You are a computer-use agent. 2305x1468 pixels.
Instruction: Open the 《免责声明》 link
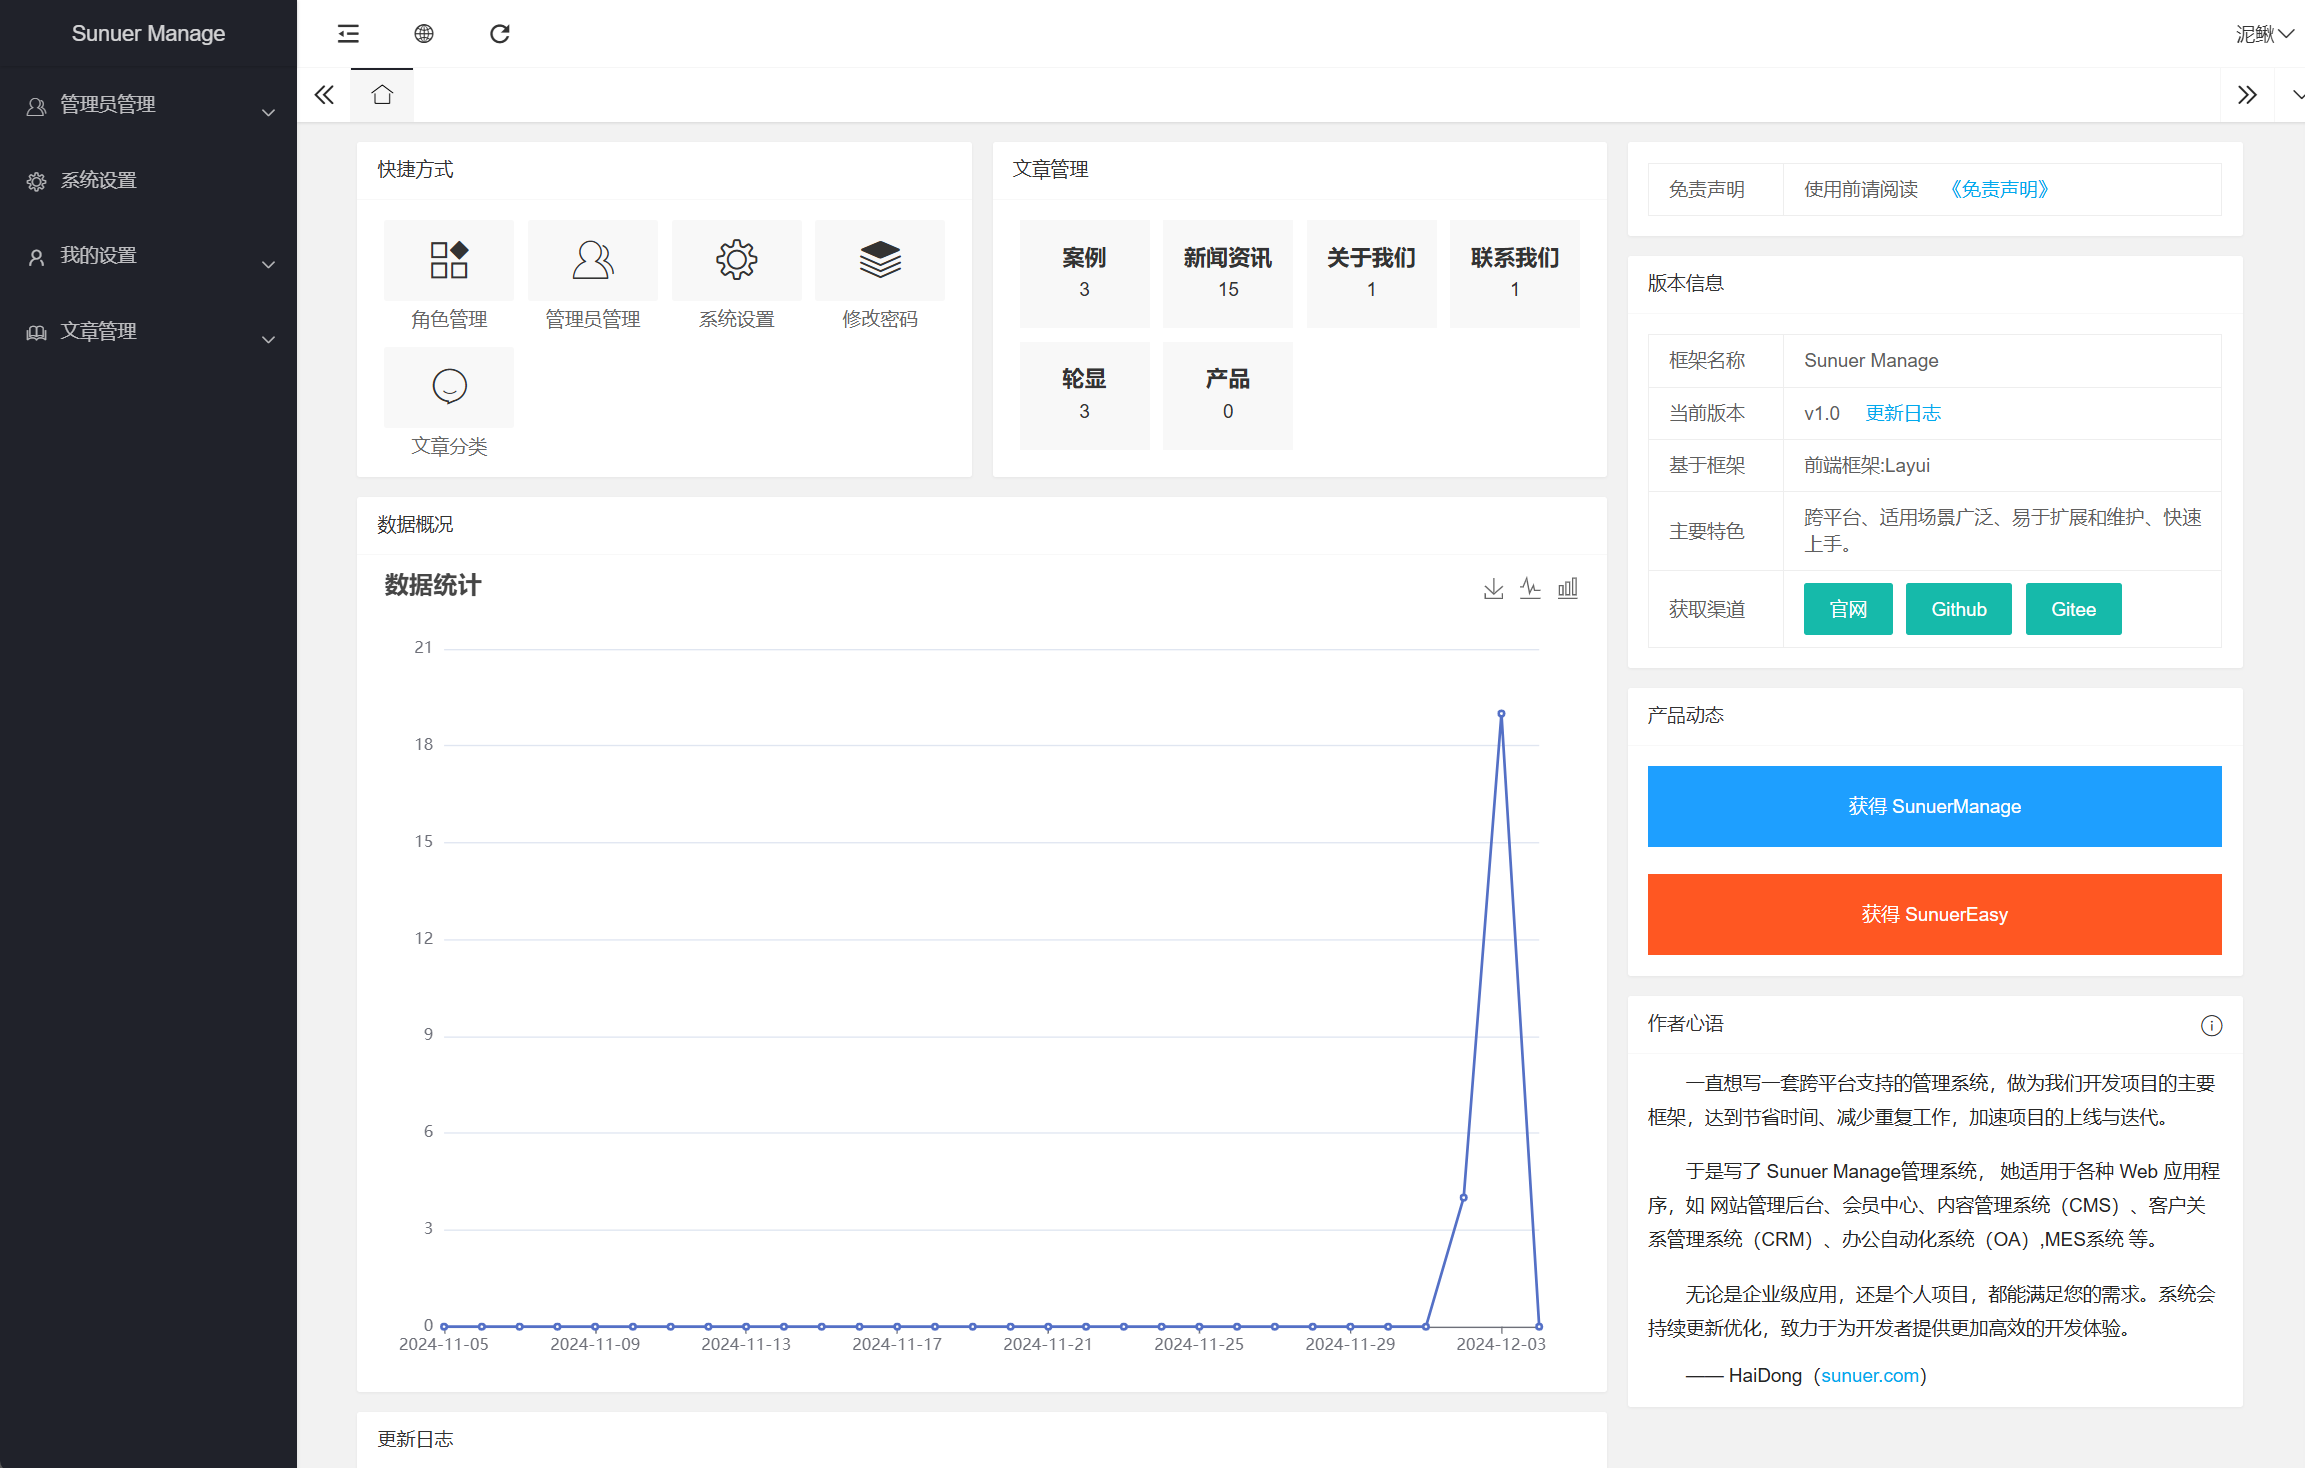(x=1999, y=189)
